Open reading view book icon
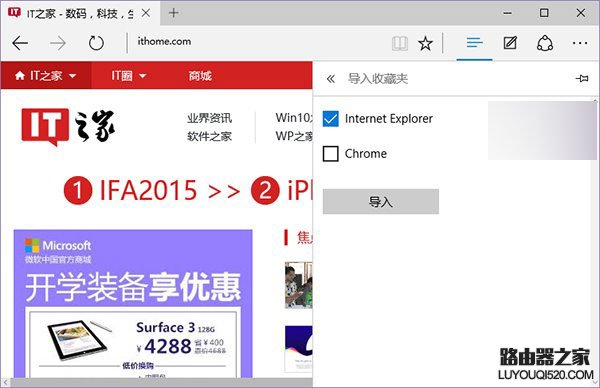Viewport: 600px width, 388px height. pyautogui.click(x=400, y=43)
